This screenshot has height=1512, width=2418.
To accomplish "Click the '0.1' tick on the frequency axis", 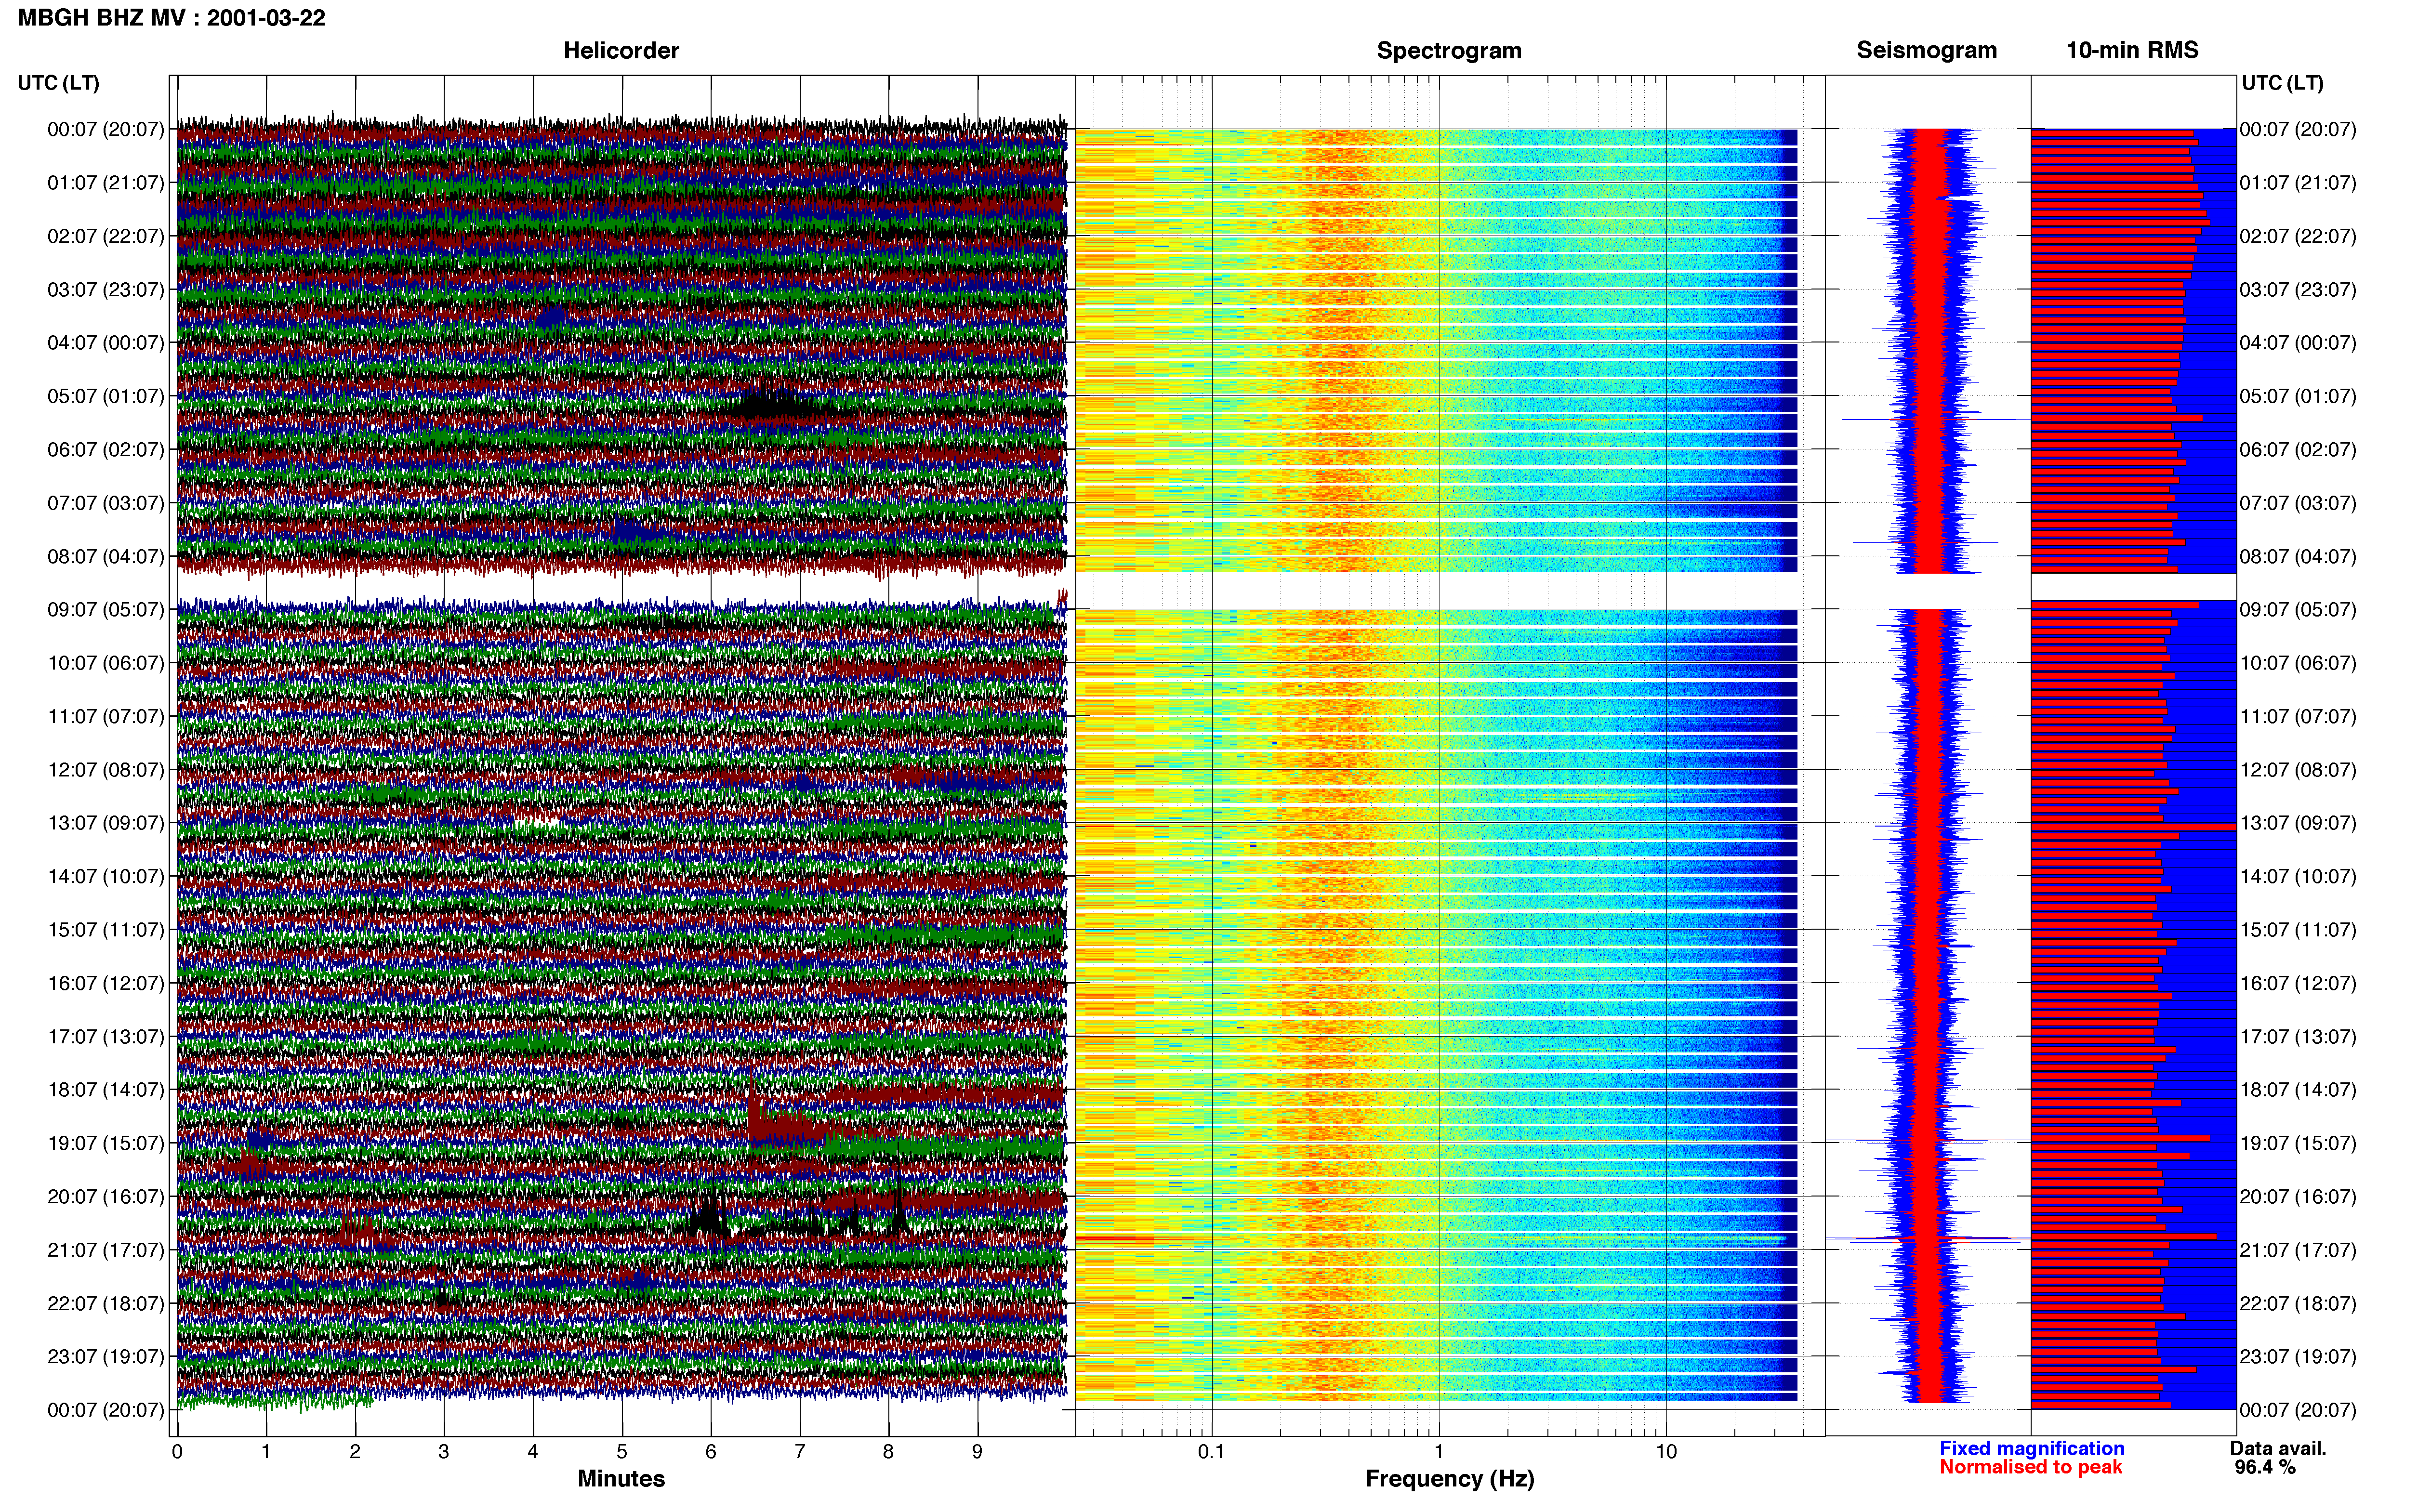I will point(1211,1452).
